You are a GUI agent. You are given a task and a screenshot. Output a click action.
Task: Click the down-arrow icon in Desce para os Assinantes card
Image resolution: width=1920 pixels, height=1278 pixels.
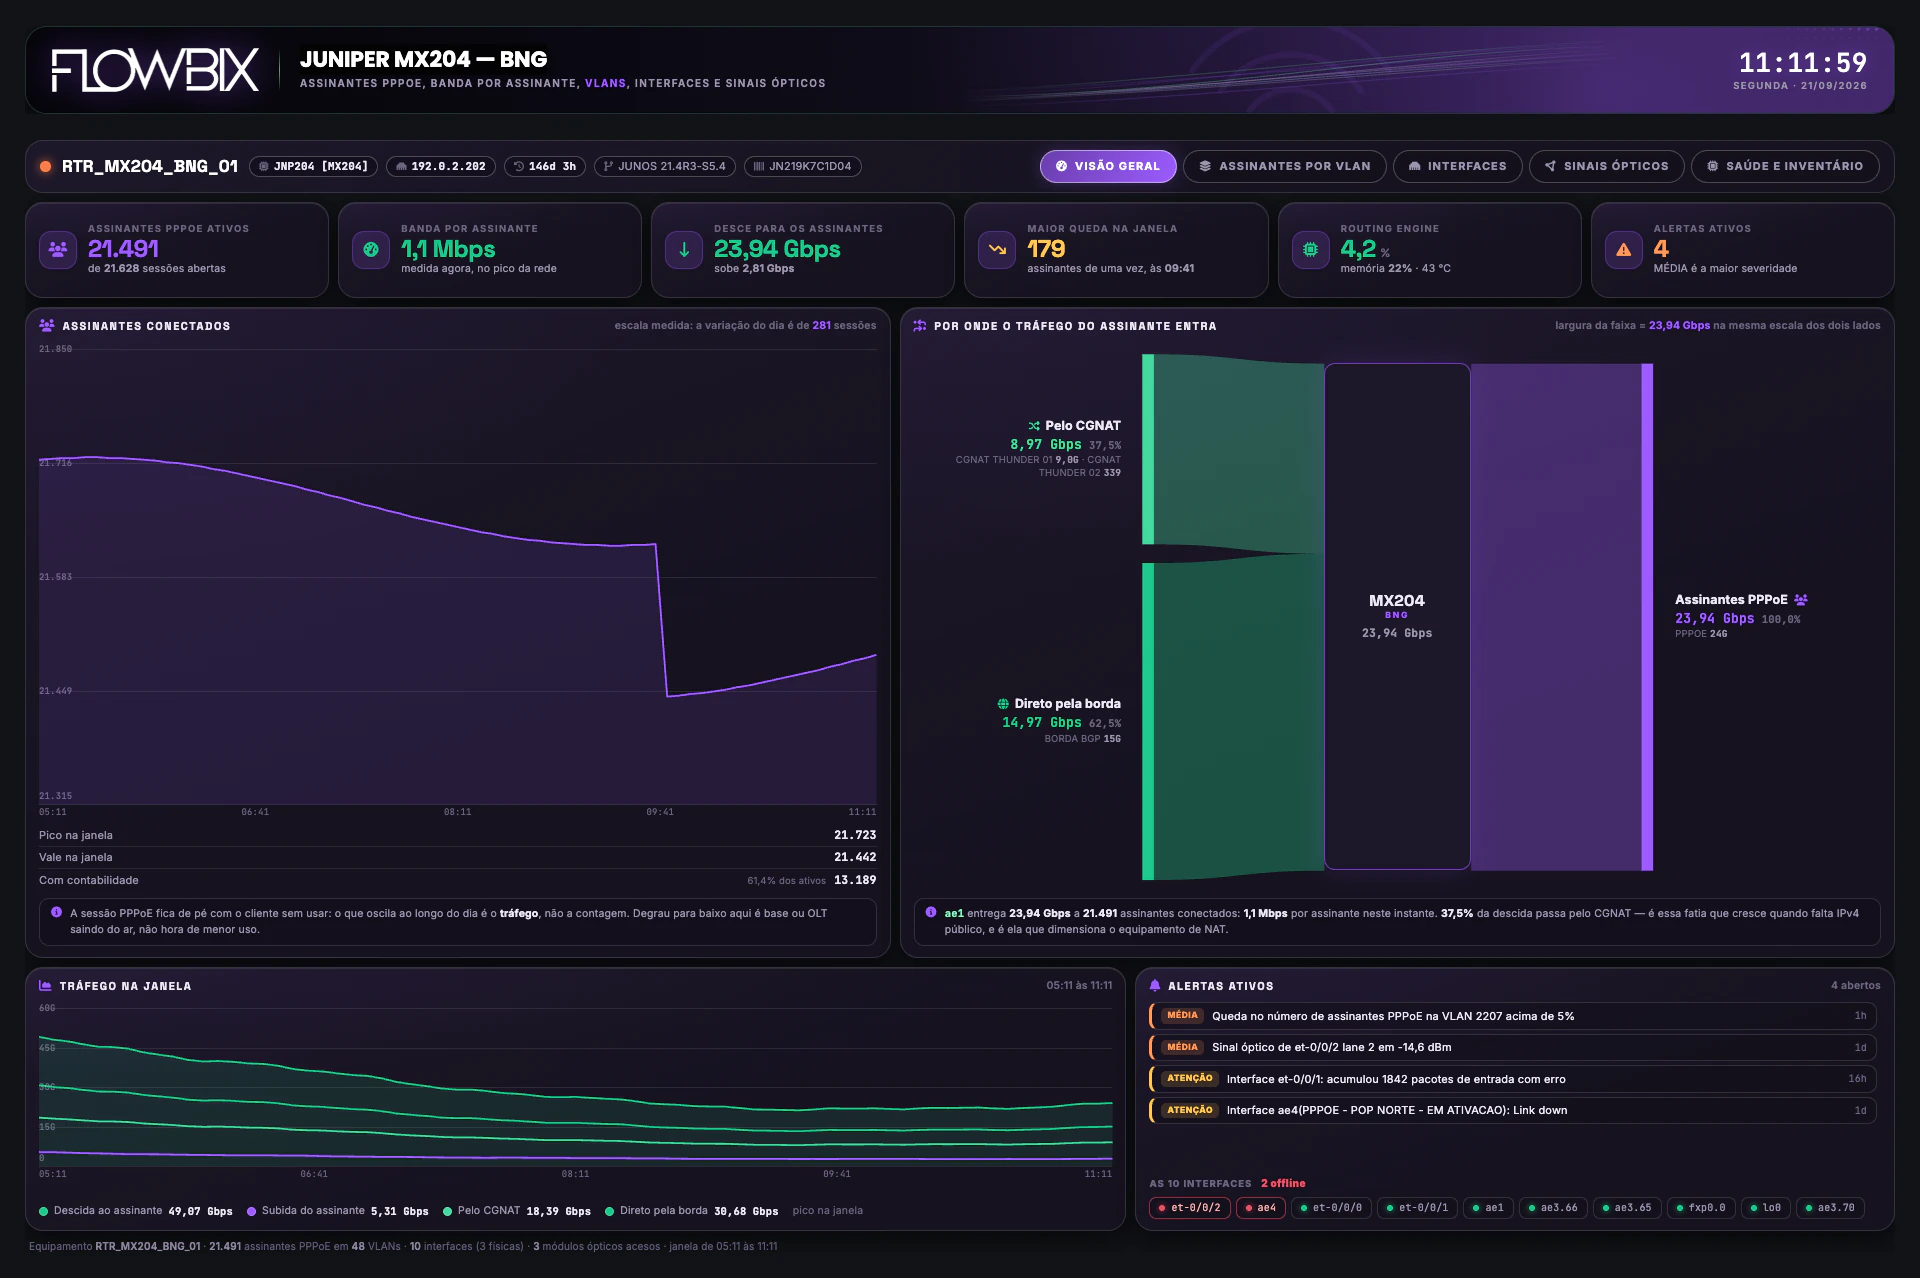pyautogui.click(x=684, y=249)
